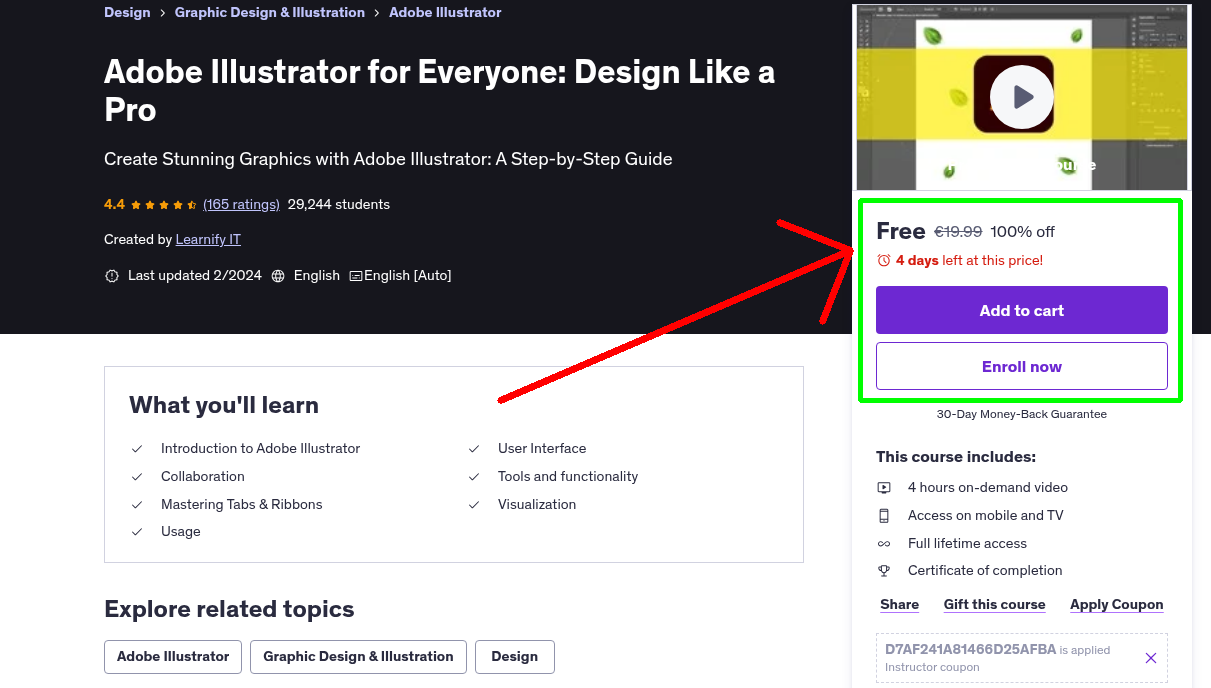Share this course
This screenshot has width=1211, height=688.
coord(899,605)
